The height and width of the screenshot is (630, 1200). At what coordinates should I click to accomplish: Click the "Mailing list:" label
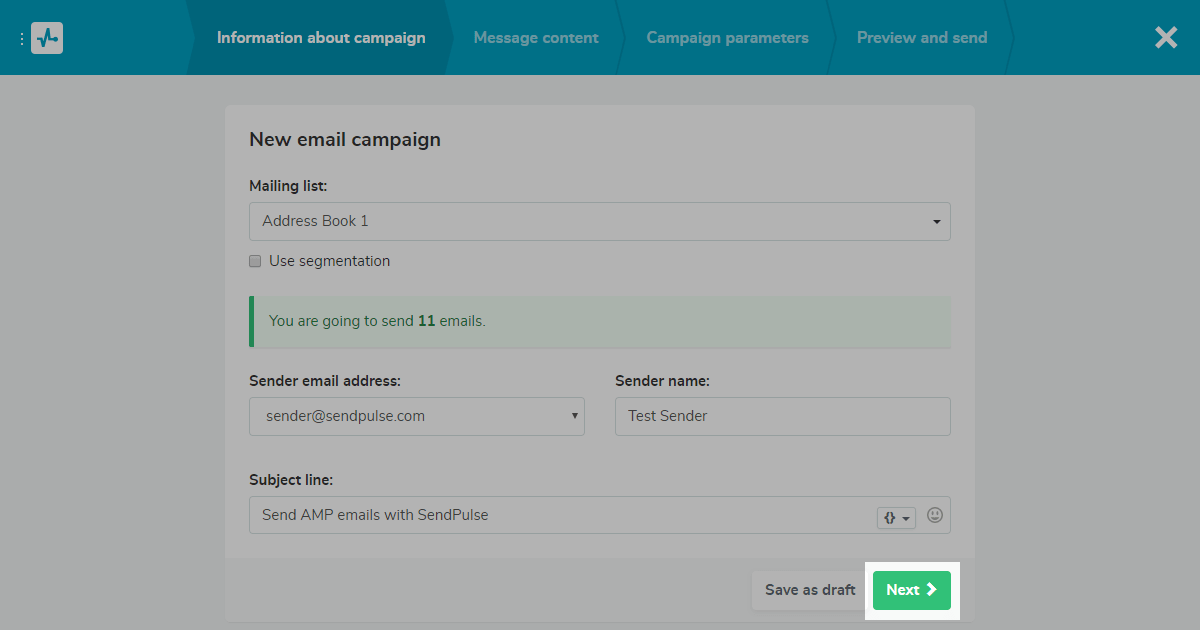point(288,185)
